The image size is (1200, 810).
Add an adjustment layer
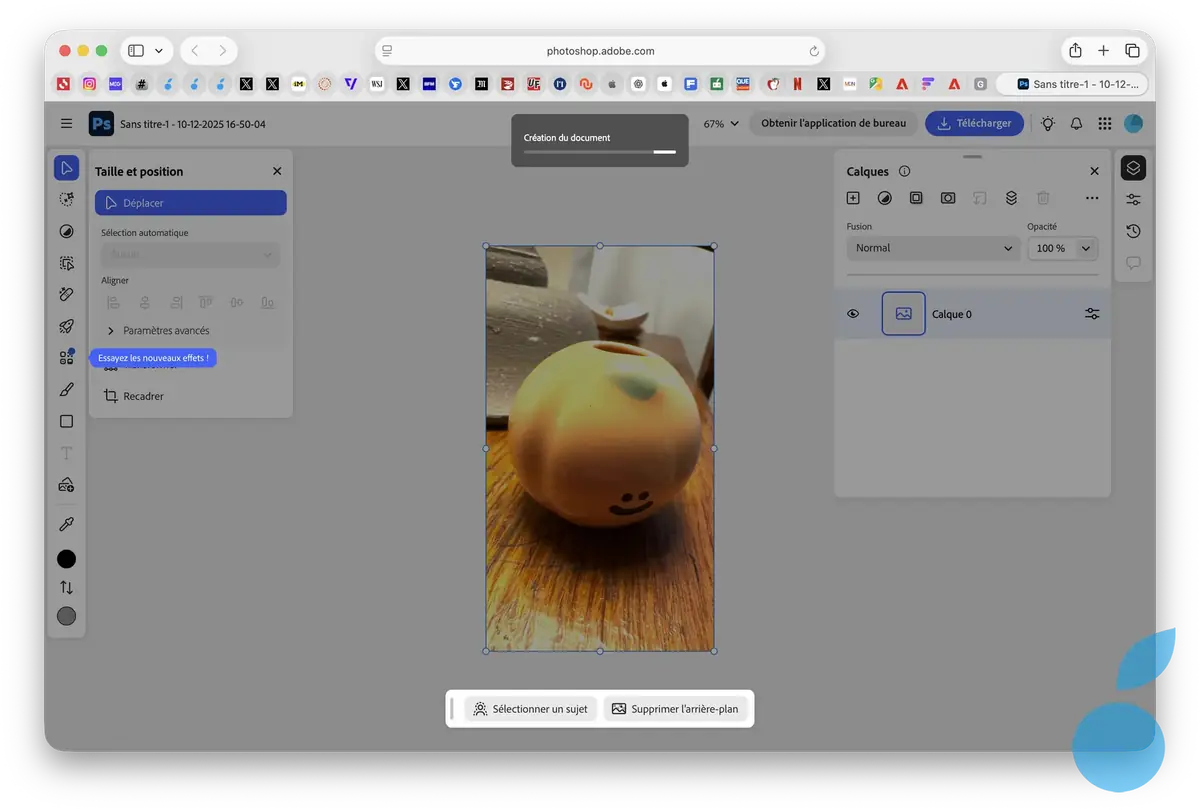tap(884, 198)
